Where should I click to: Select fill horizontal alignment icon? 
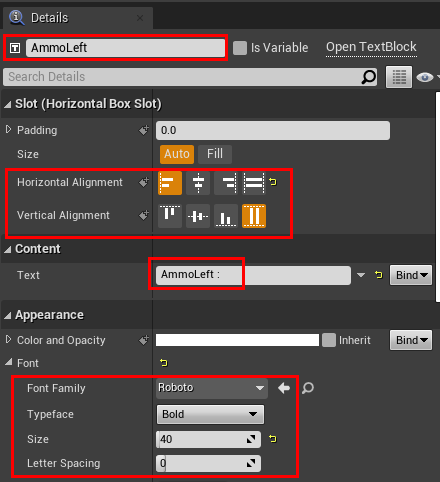(x=254, y=183)
